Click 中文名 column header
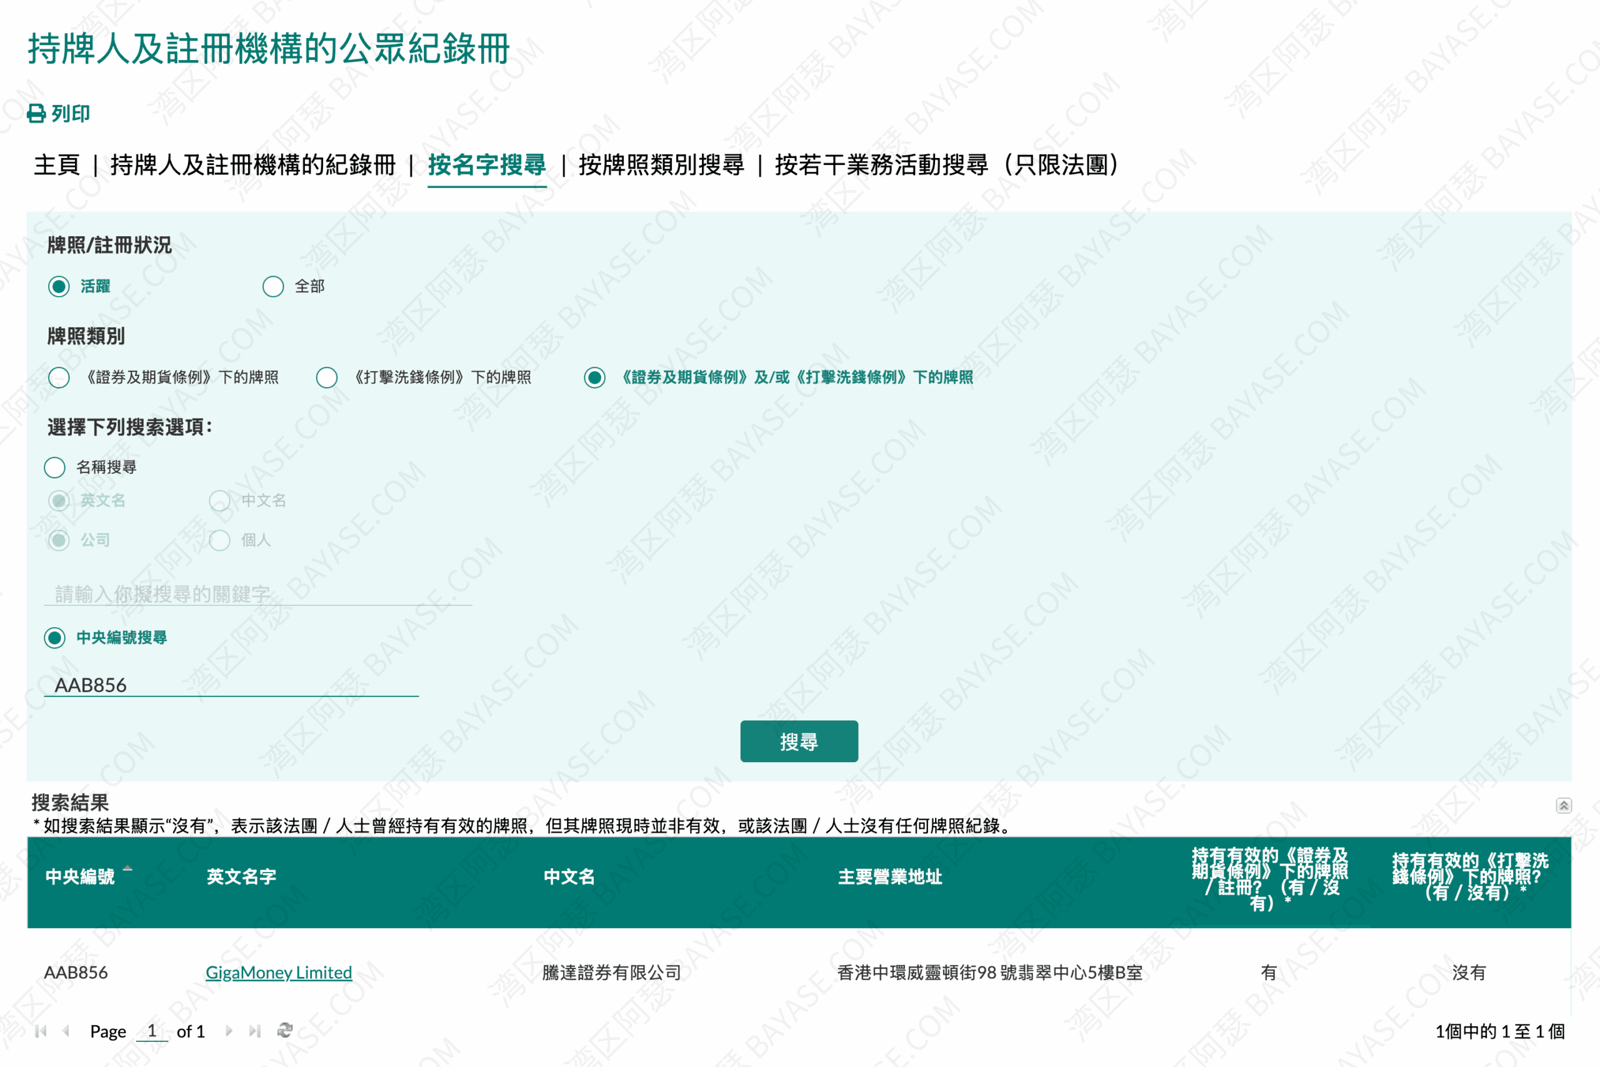 (x=570, y=877)
